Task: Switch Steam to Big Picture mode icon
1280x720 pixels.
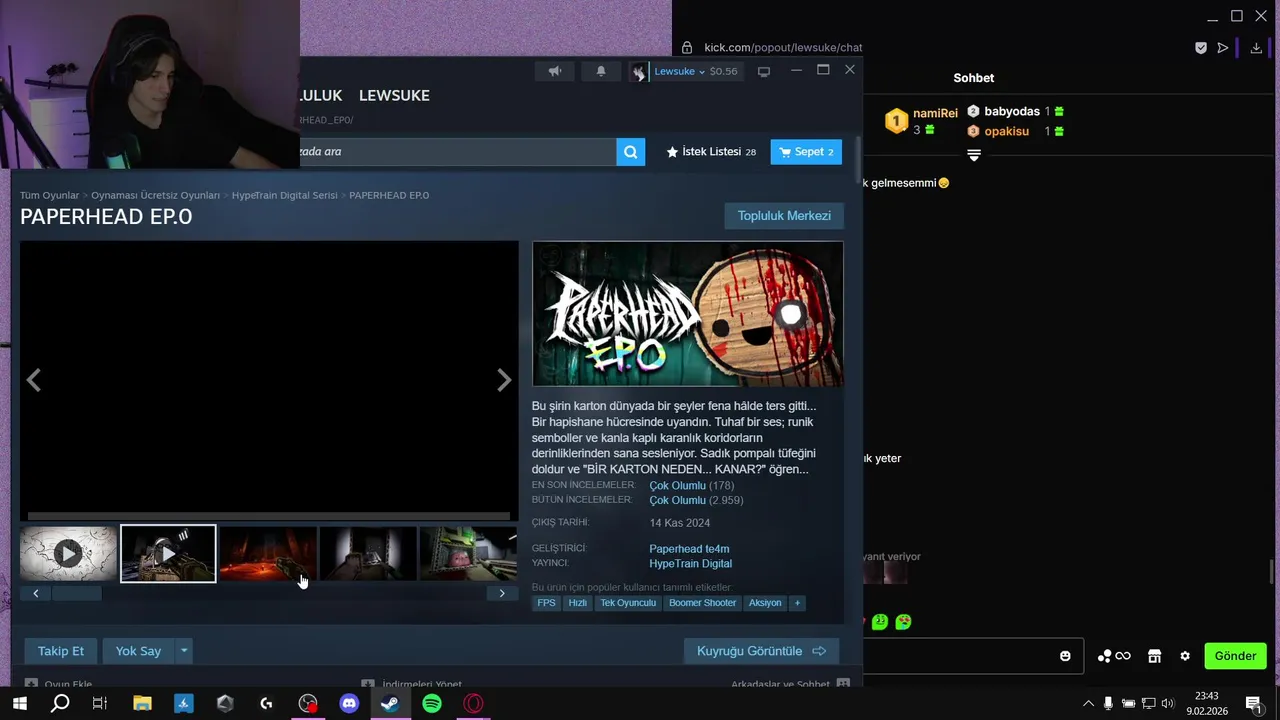Action: click(x=764, y=71)
